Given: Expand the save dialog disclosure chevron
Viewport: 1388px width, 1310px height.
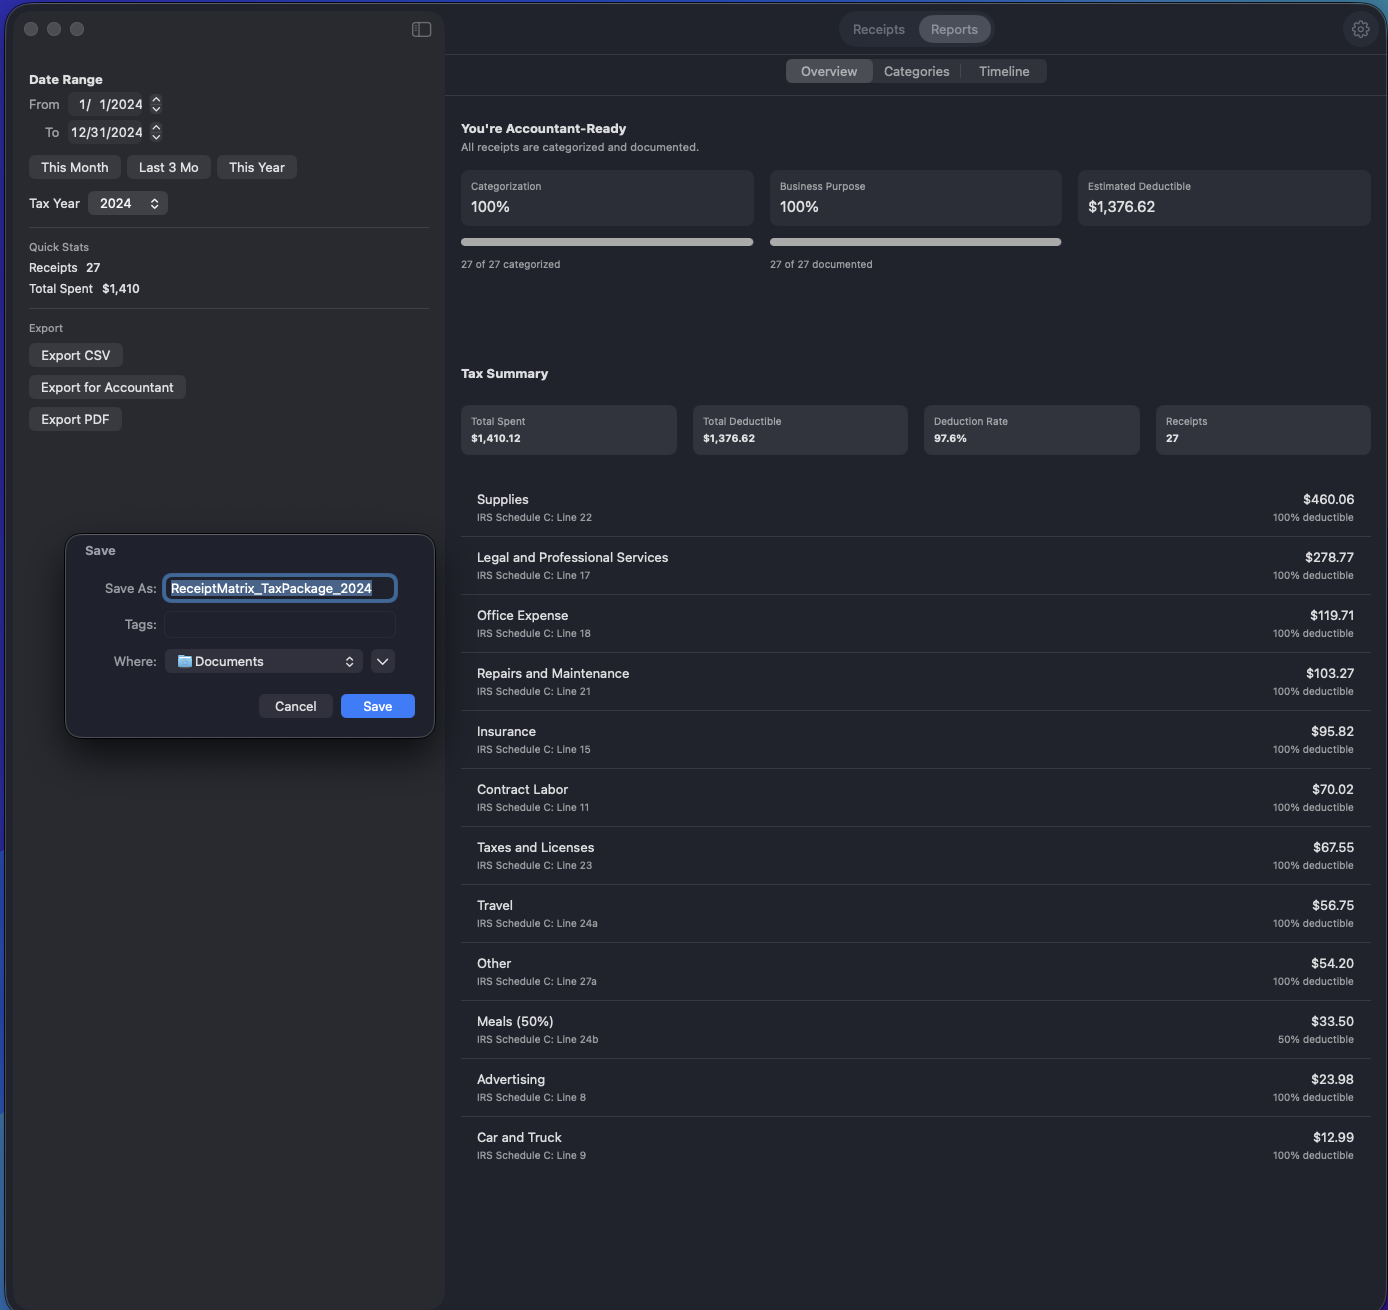Looking at the screenshot, I should (382, 661).
